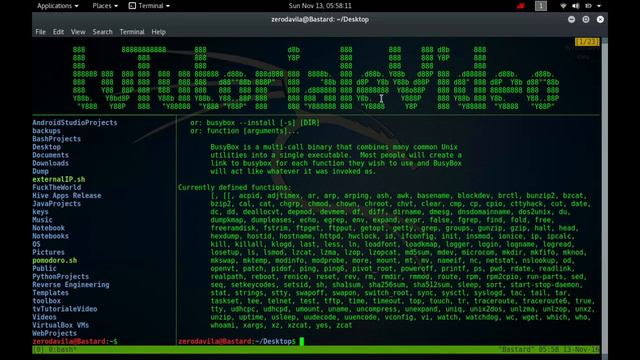Click the Documents directory entry
The width and height of the screenshot is (640, 360).
click(x=51, y=155)
